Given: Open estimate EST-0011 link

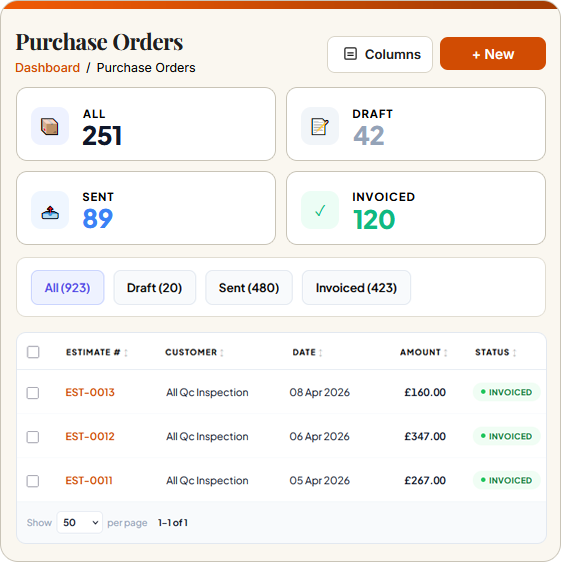Looking at the screenshot, I should (89, 481).
